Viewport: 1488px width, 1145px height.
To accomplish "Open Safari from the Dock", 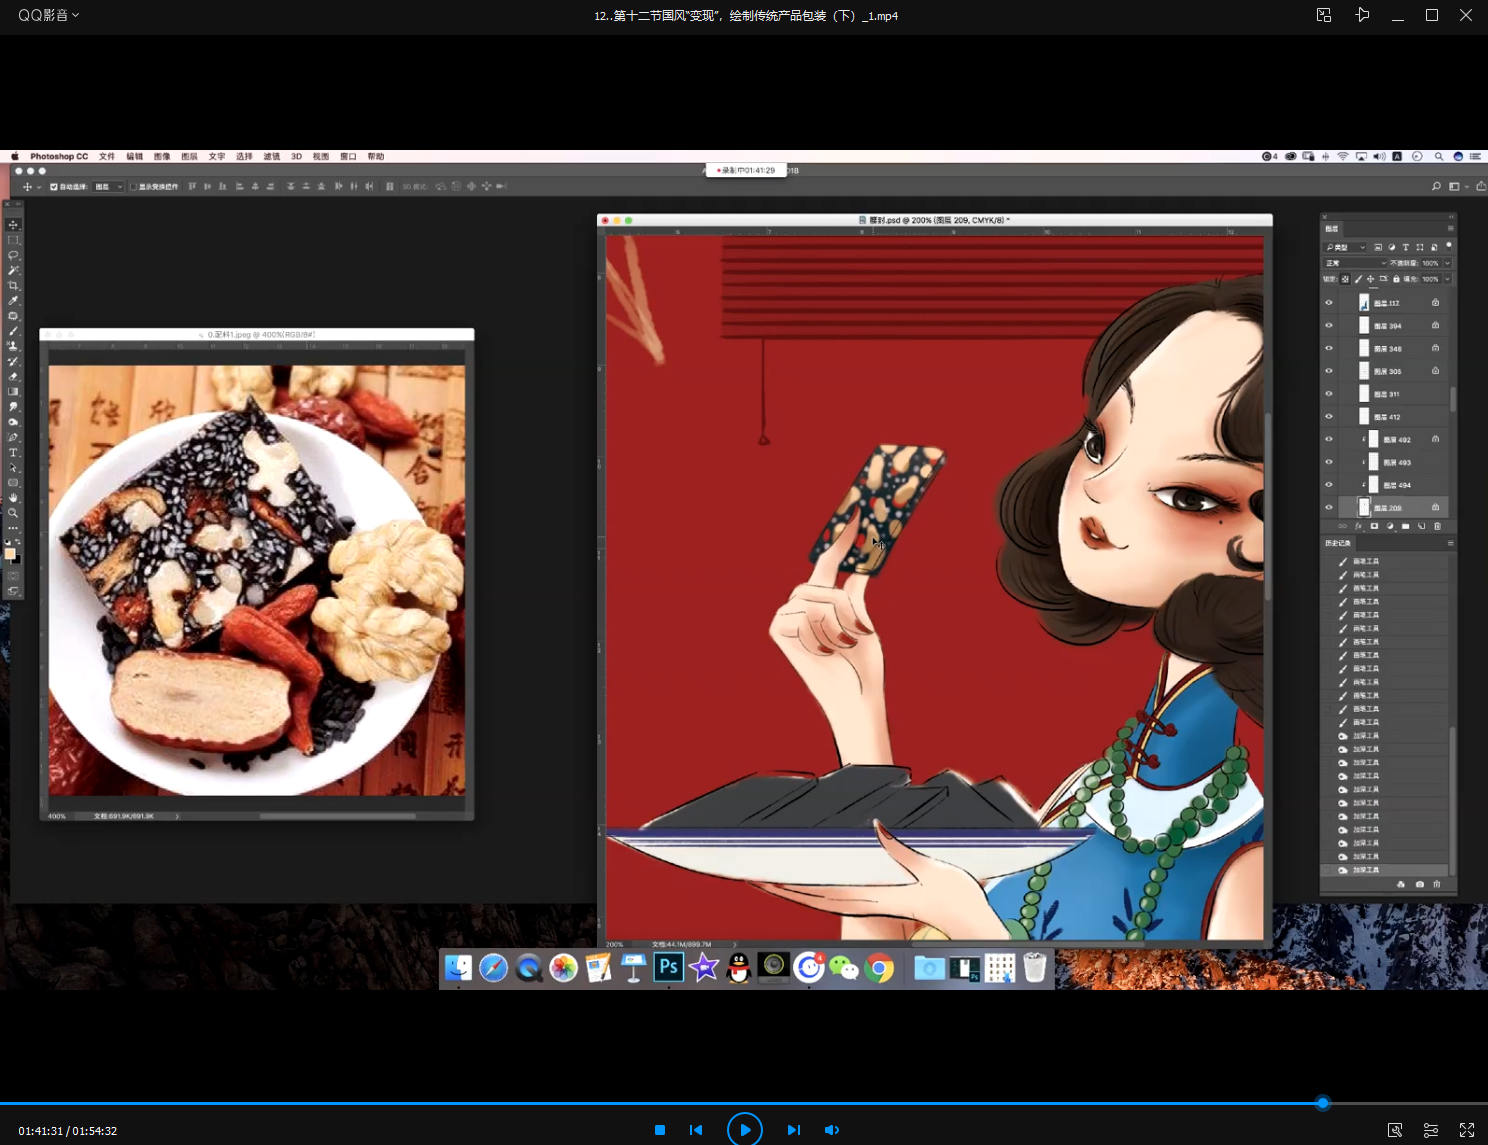I will (493, 967).
